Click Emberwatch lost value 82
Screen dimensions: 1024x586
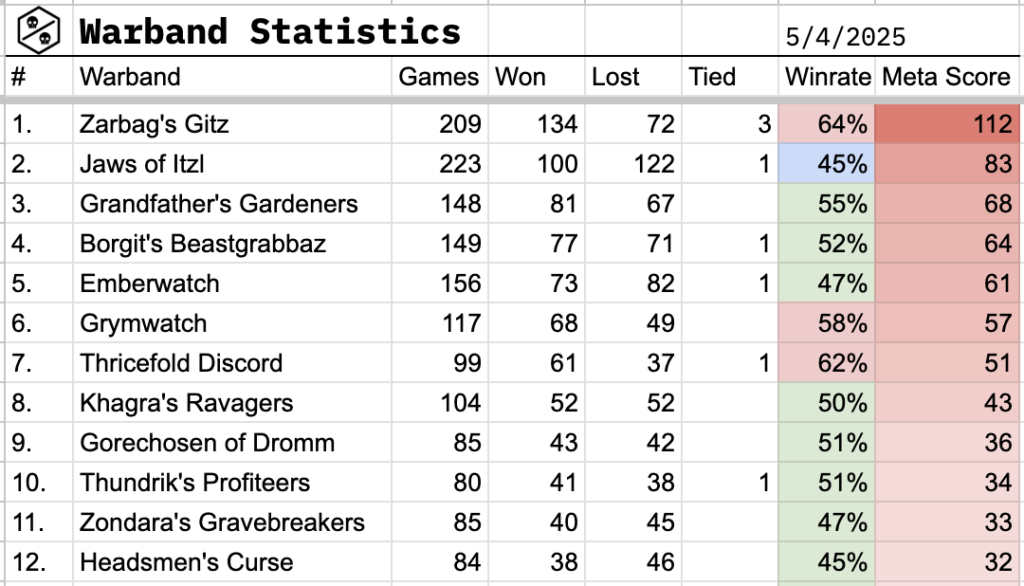click(x=633, y=283)
